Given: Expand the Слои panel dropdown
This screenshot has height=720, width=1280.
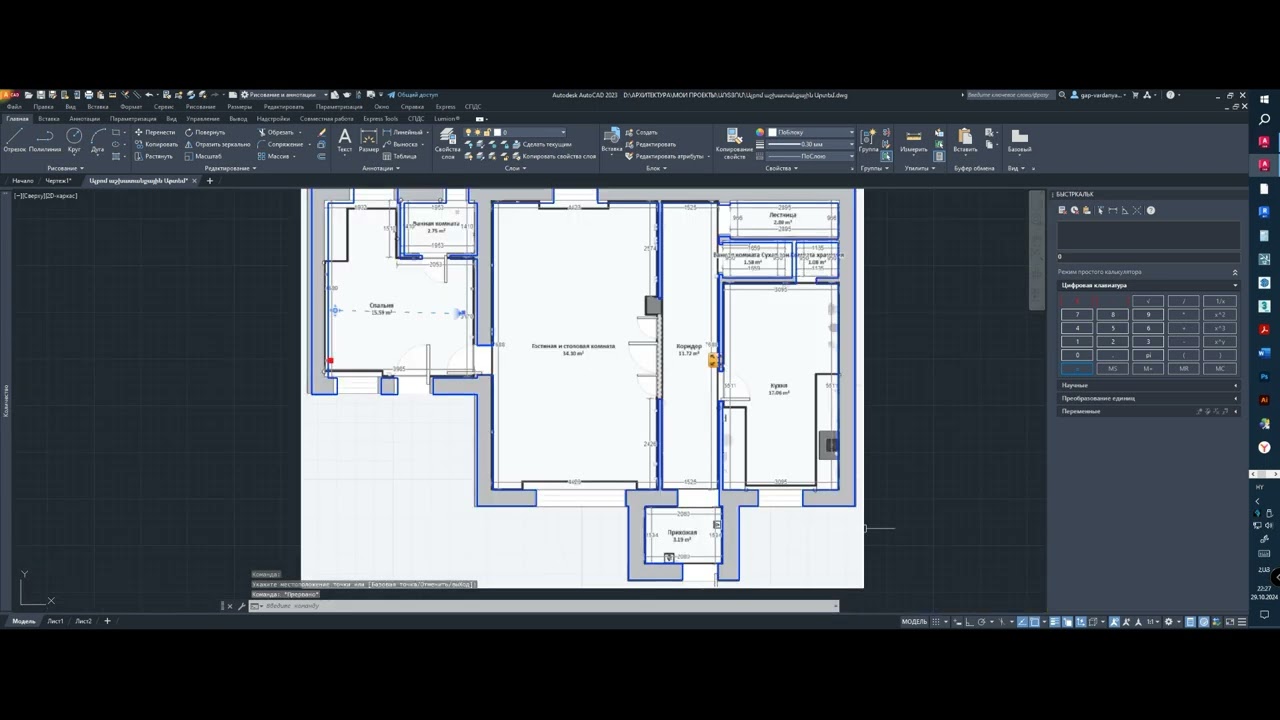Looking at the screenshot, I should coord(515,168).
